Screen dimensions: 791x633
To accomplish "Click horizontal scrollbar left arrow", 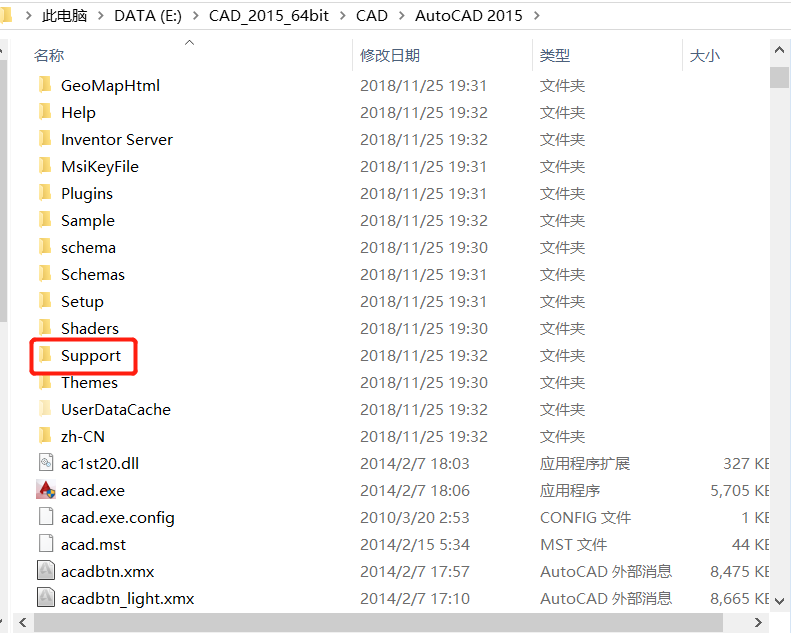I will [x=23, y=622].
